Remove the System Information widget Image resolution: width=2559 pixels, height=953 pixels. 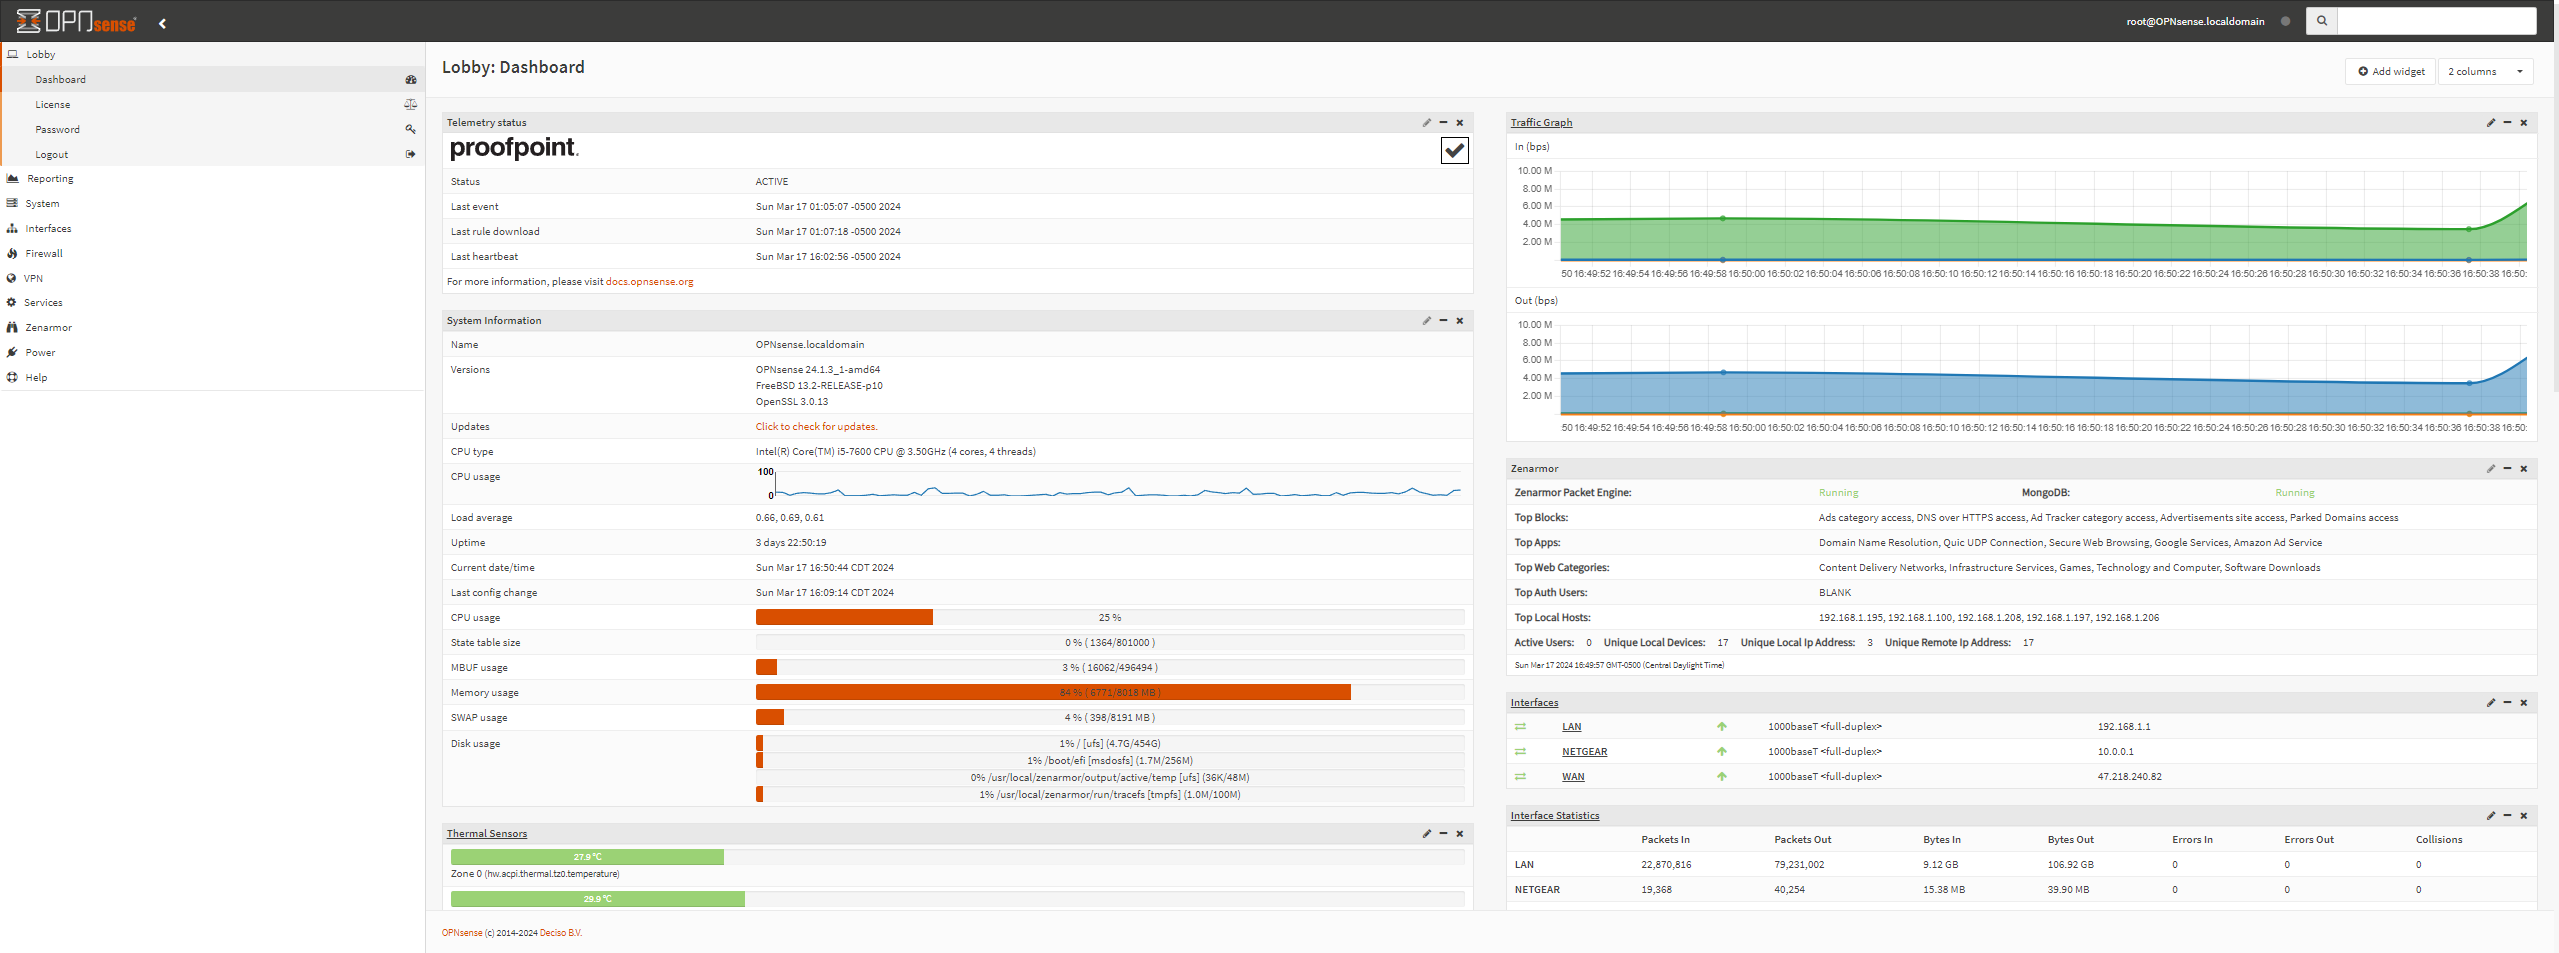coord(1460,321)
